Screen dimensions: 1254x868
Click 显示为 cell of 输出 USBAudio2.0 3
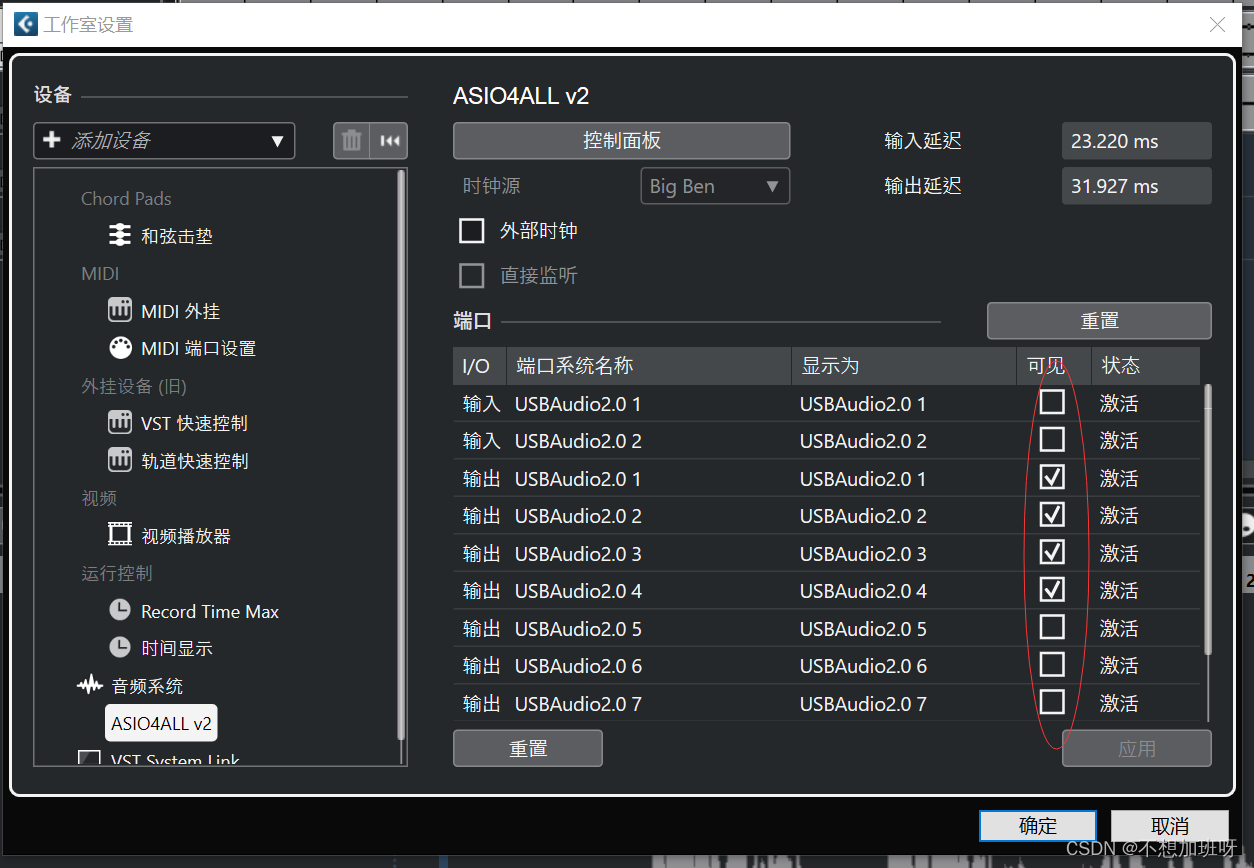[904, 554]
